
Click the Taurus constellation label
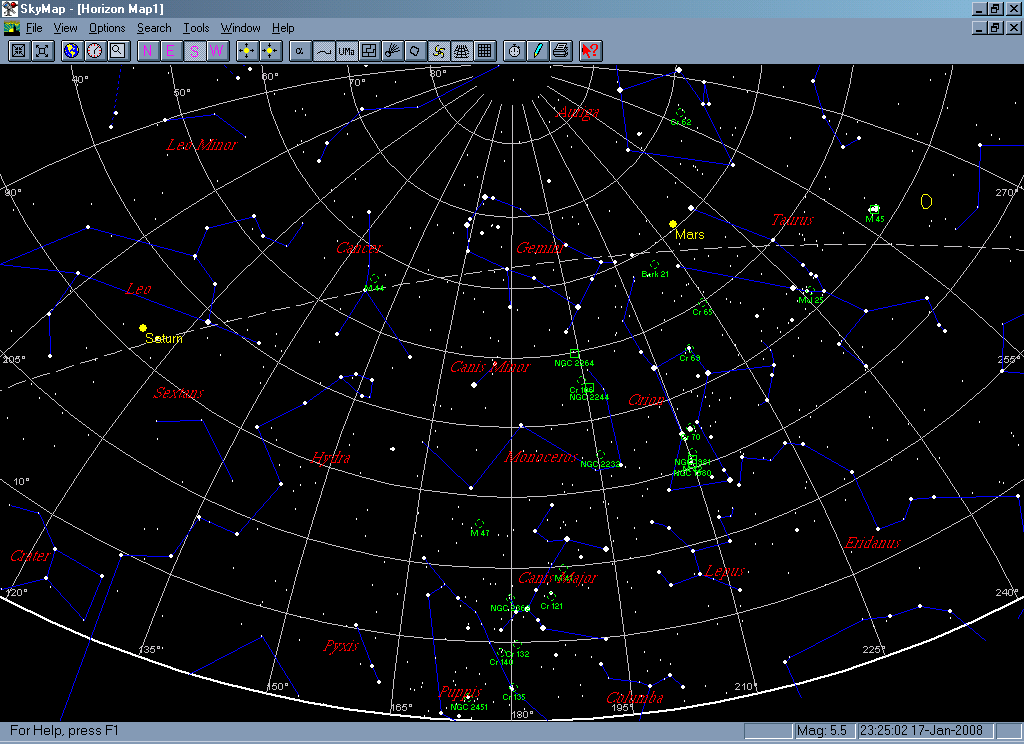[x=793, y=219]
